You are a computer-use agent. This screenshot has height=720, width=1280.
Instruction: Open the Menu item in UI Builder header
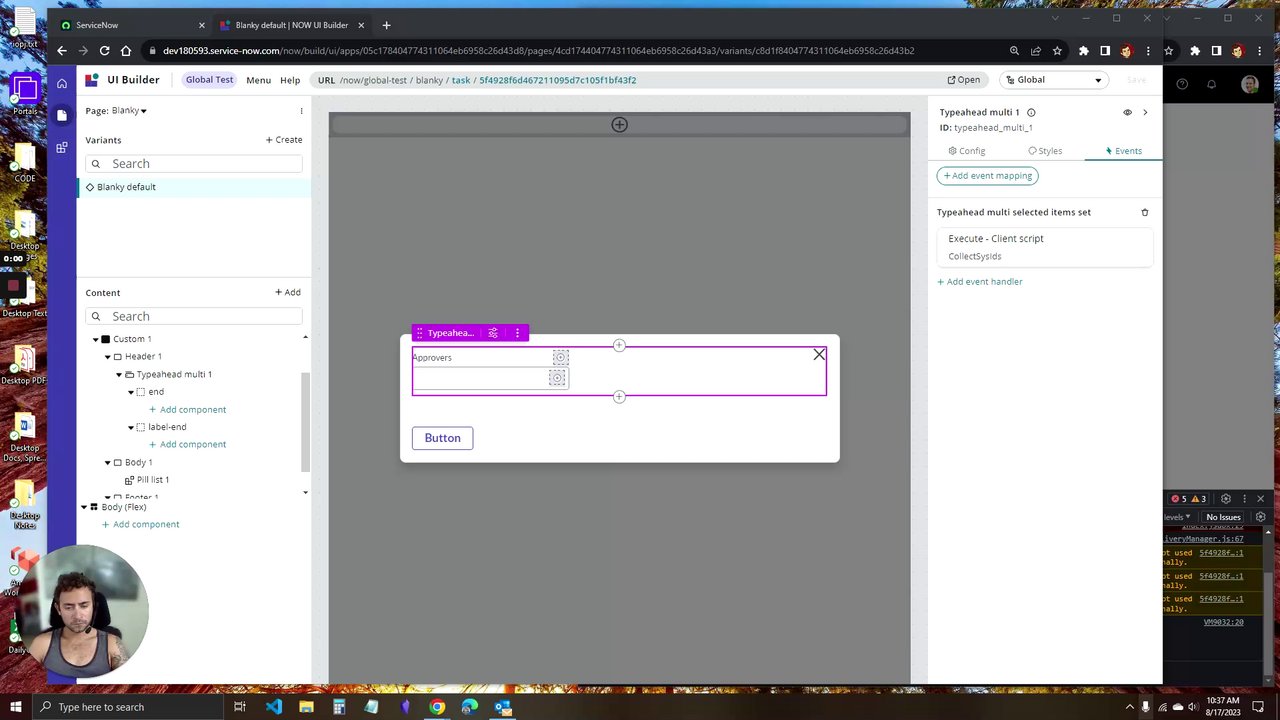tap(258, 80)
